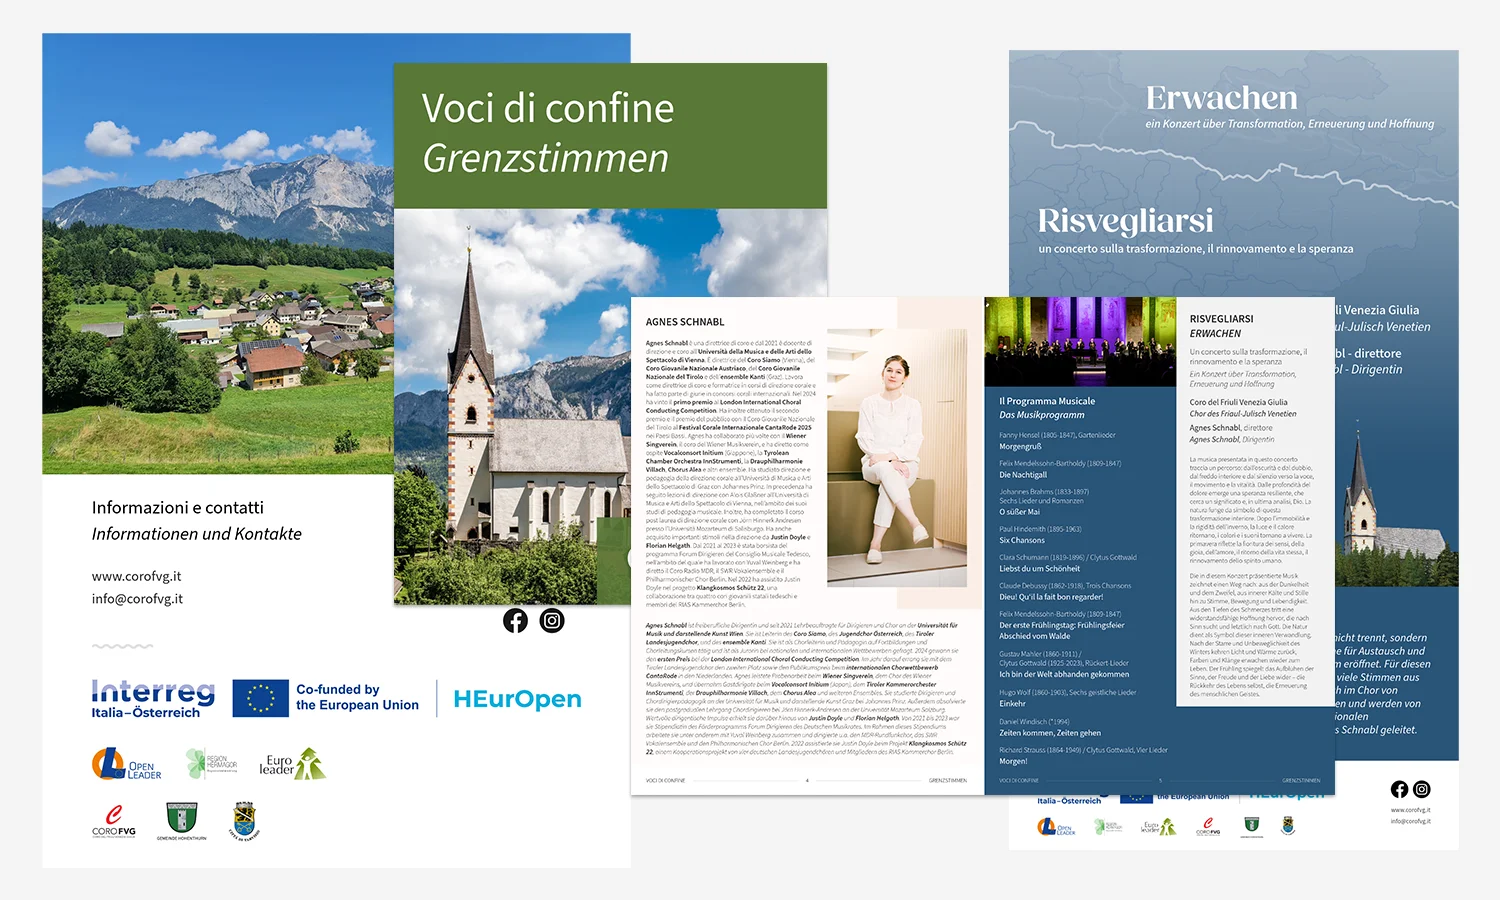Click the small COROFVG logo on poster

[1208, 827]
